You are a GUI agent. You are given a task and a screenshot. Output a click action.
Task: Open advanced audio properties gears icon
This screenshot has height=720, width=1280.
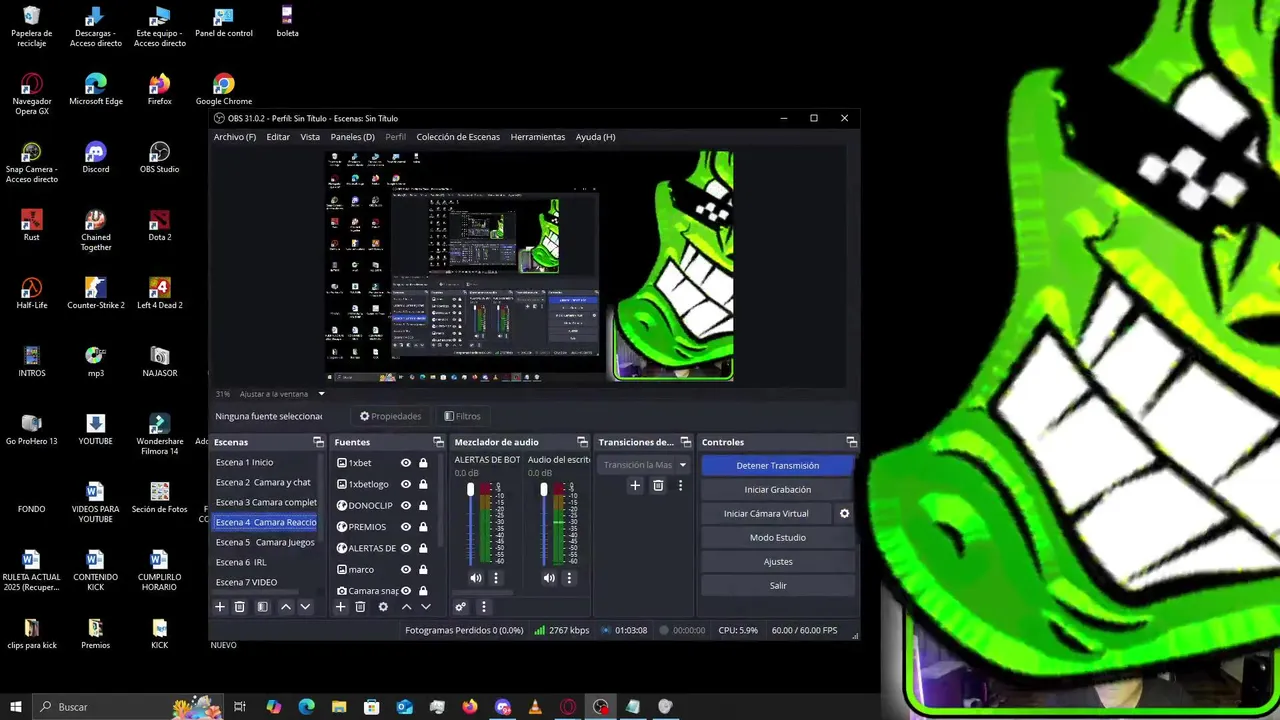(x=461, y=607)
